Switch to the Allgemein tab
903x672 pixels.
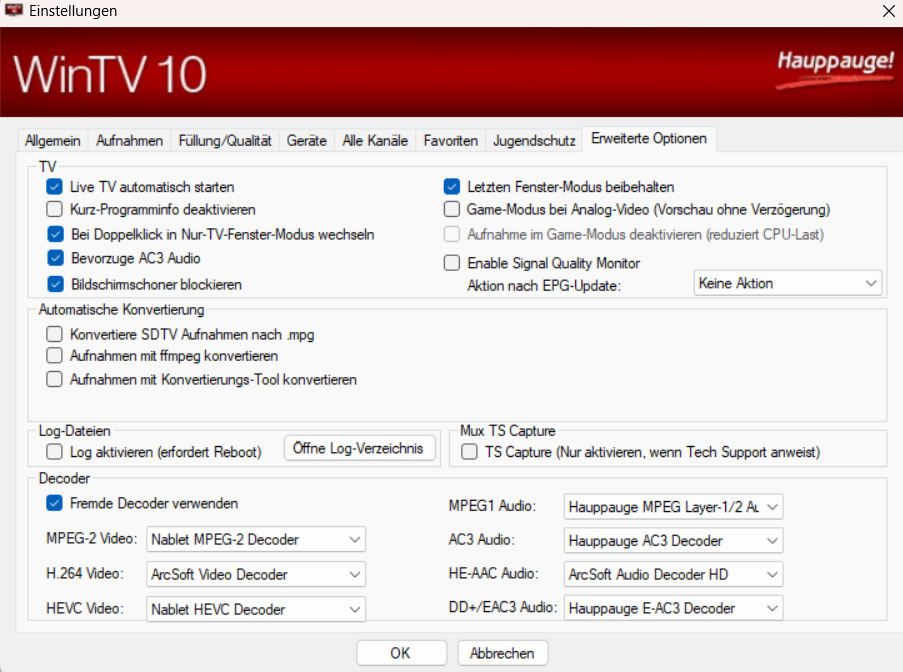click(x=52, y=141)
